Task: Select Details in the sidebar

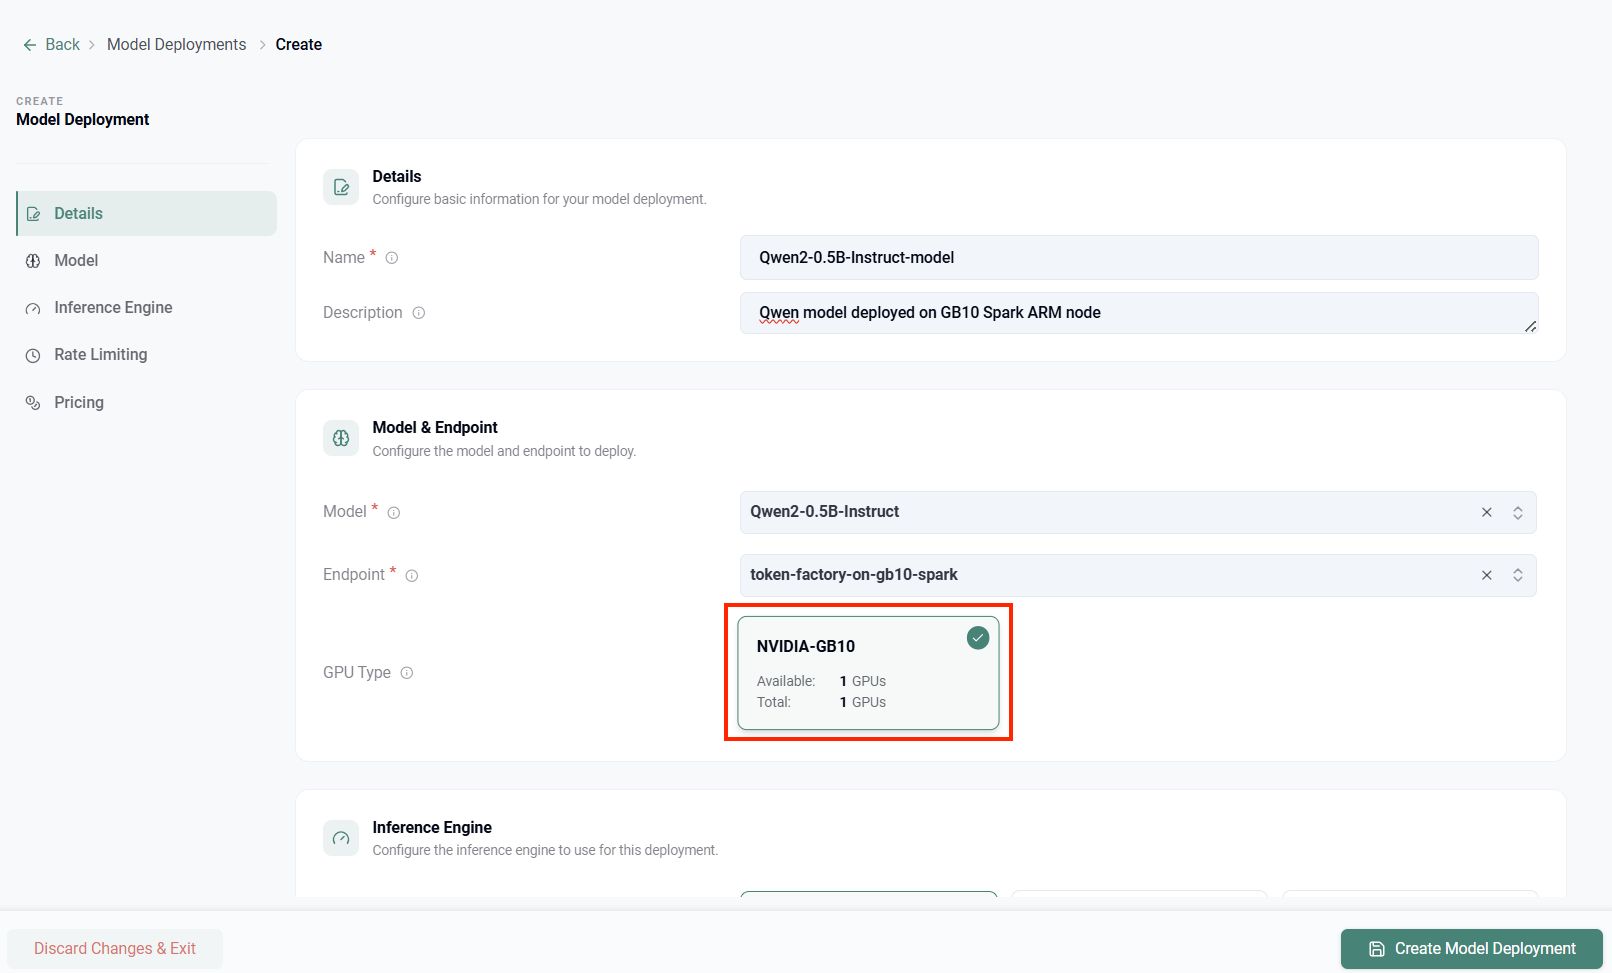Action: tap(147, 214)
